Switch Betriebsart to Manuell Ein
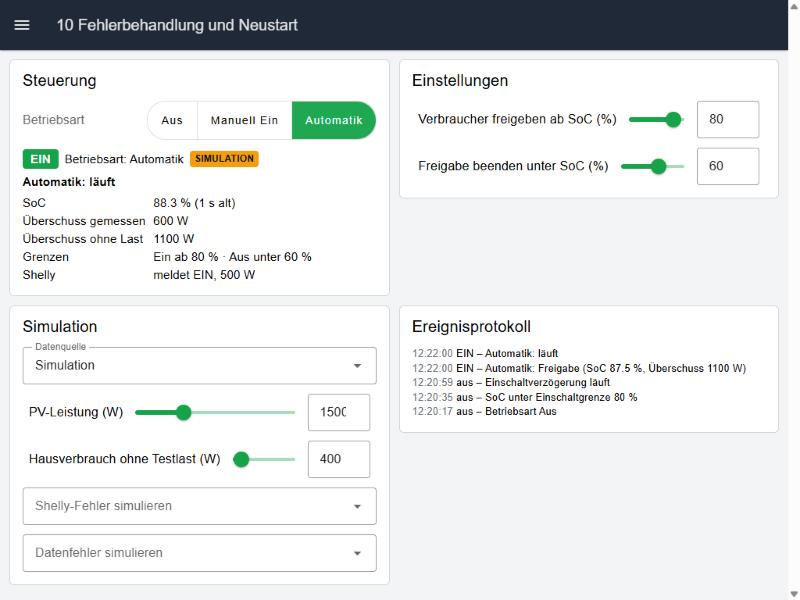Screen dimensions: 800x600 pyautogui.click(x=244, y=120)
